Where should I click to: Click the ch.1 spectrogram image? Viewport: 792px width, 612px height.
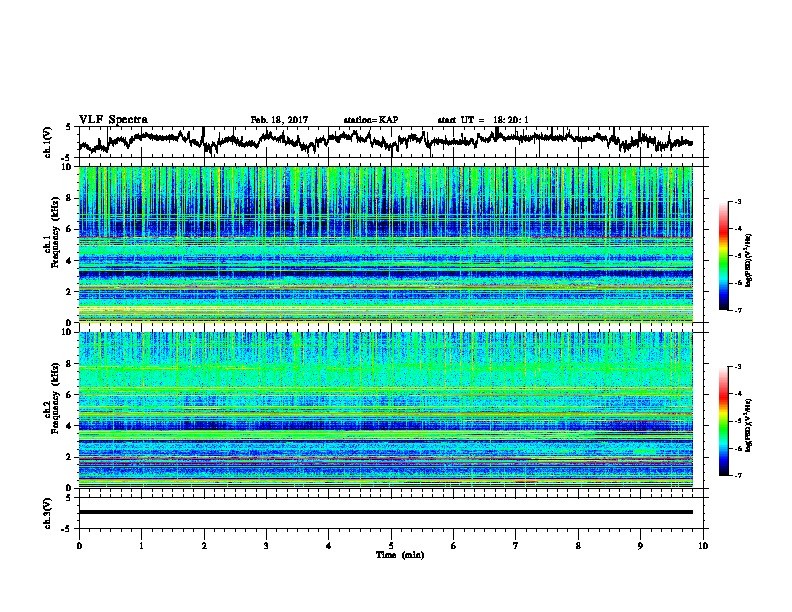[385, 244]
